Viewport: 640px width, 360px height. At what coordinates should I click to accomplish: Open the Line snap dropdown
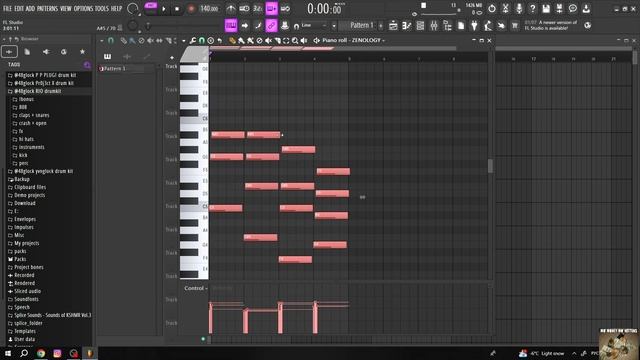click(313, 25)
